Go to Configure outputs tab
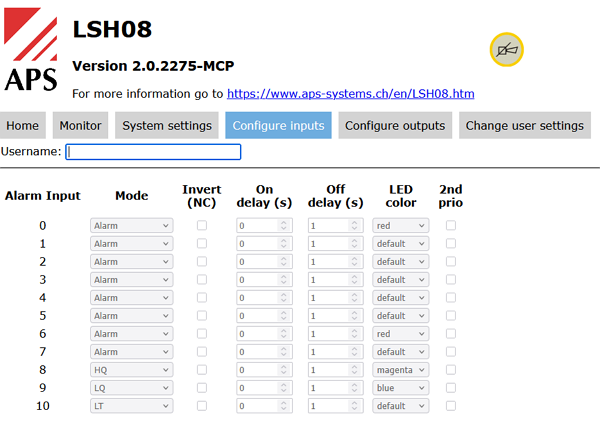The height and width of the screenshot is (423, 600). point(395,126)
